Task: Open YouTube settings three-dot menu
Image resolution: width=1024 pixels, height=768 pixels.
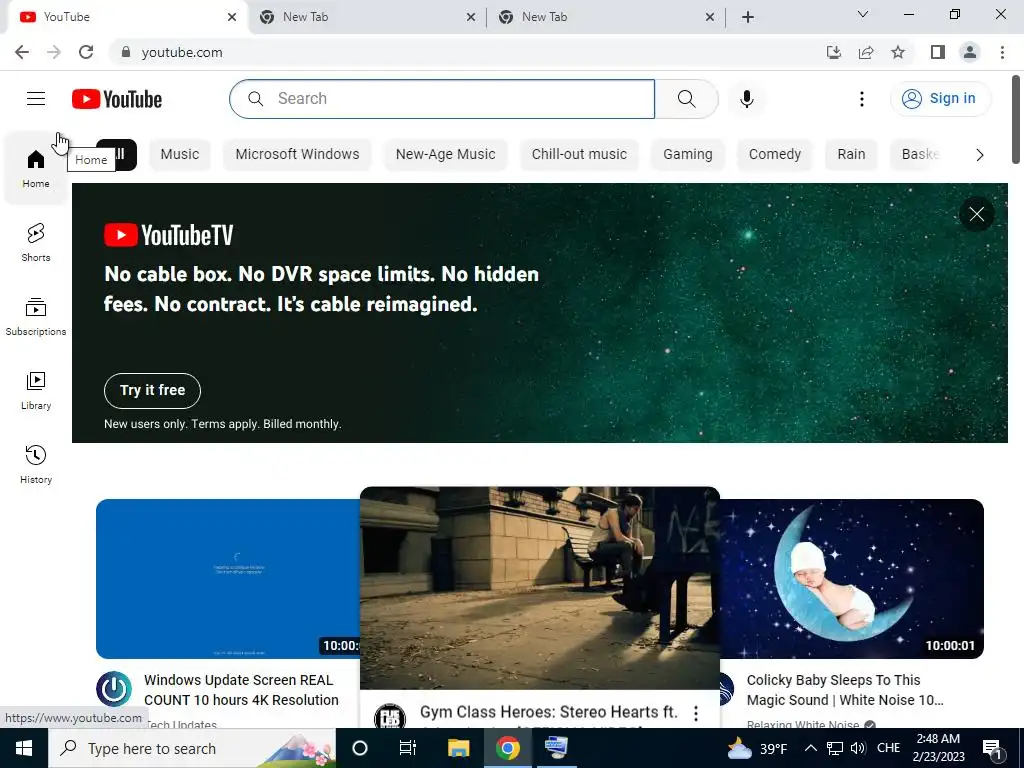Action: coord(861,99)
